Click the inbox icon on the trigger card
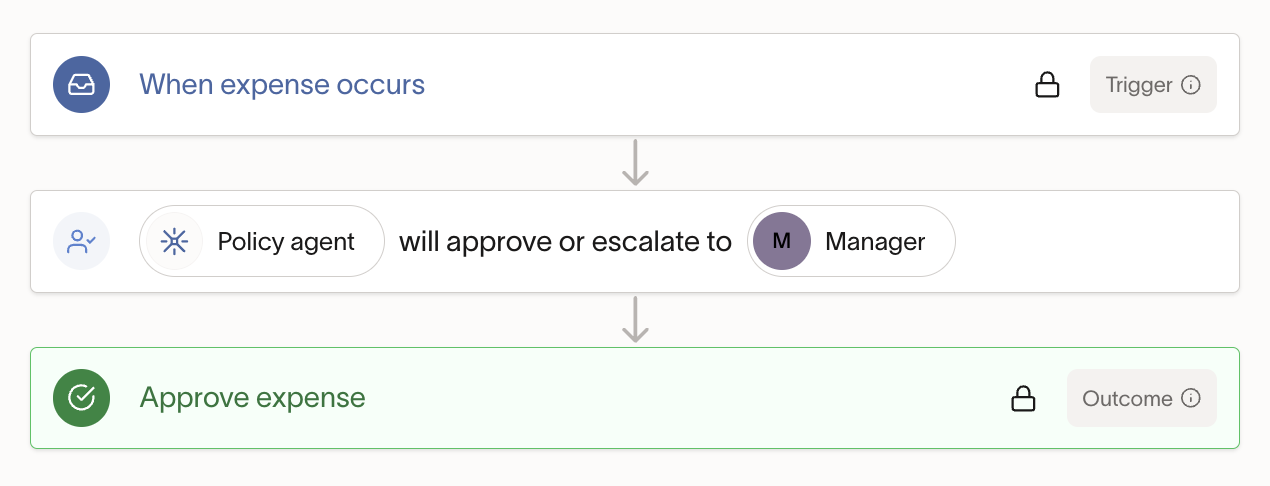 click(81, 85)
